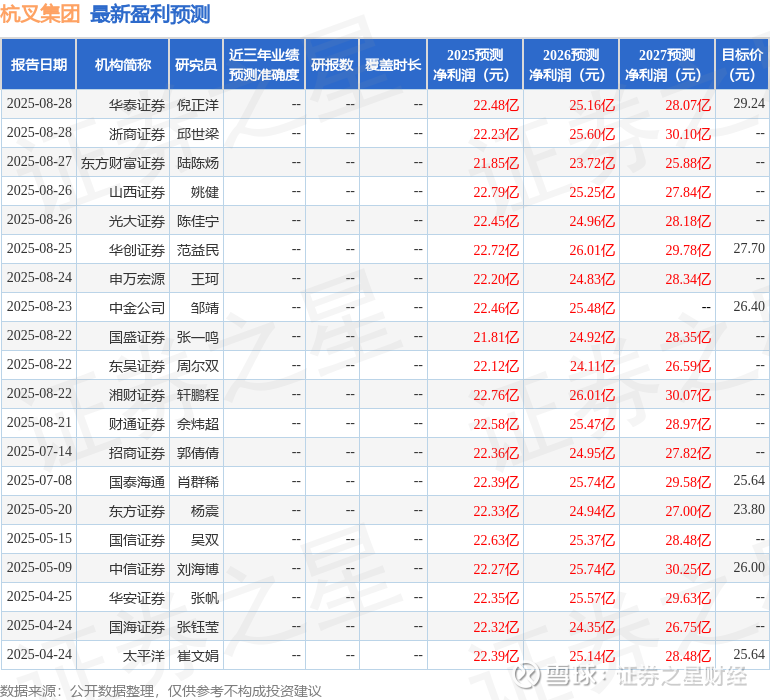Click researcher name 郭倩倩
The image size is (770, 700).
click(x=198, y=453)
